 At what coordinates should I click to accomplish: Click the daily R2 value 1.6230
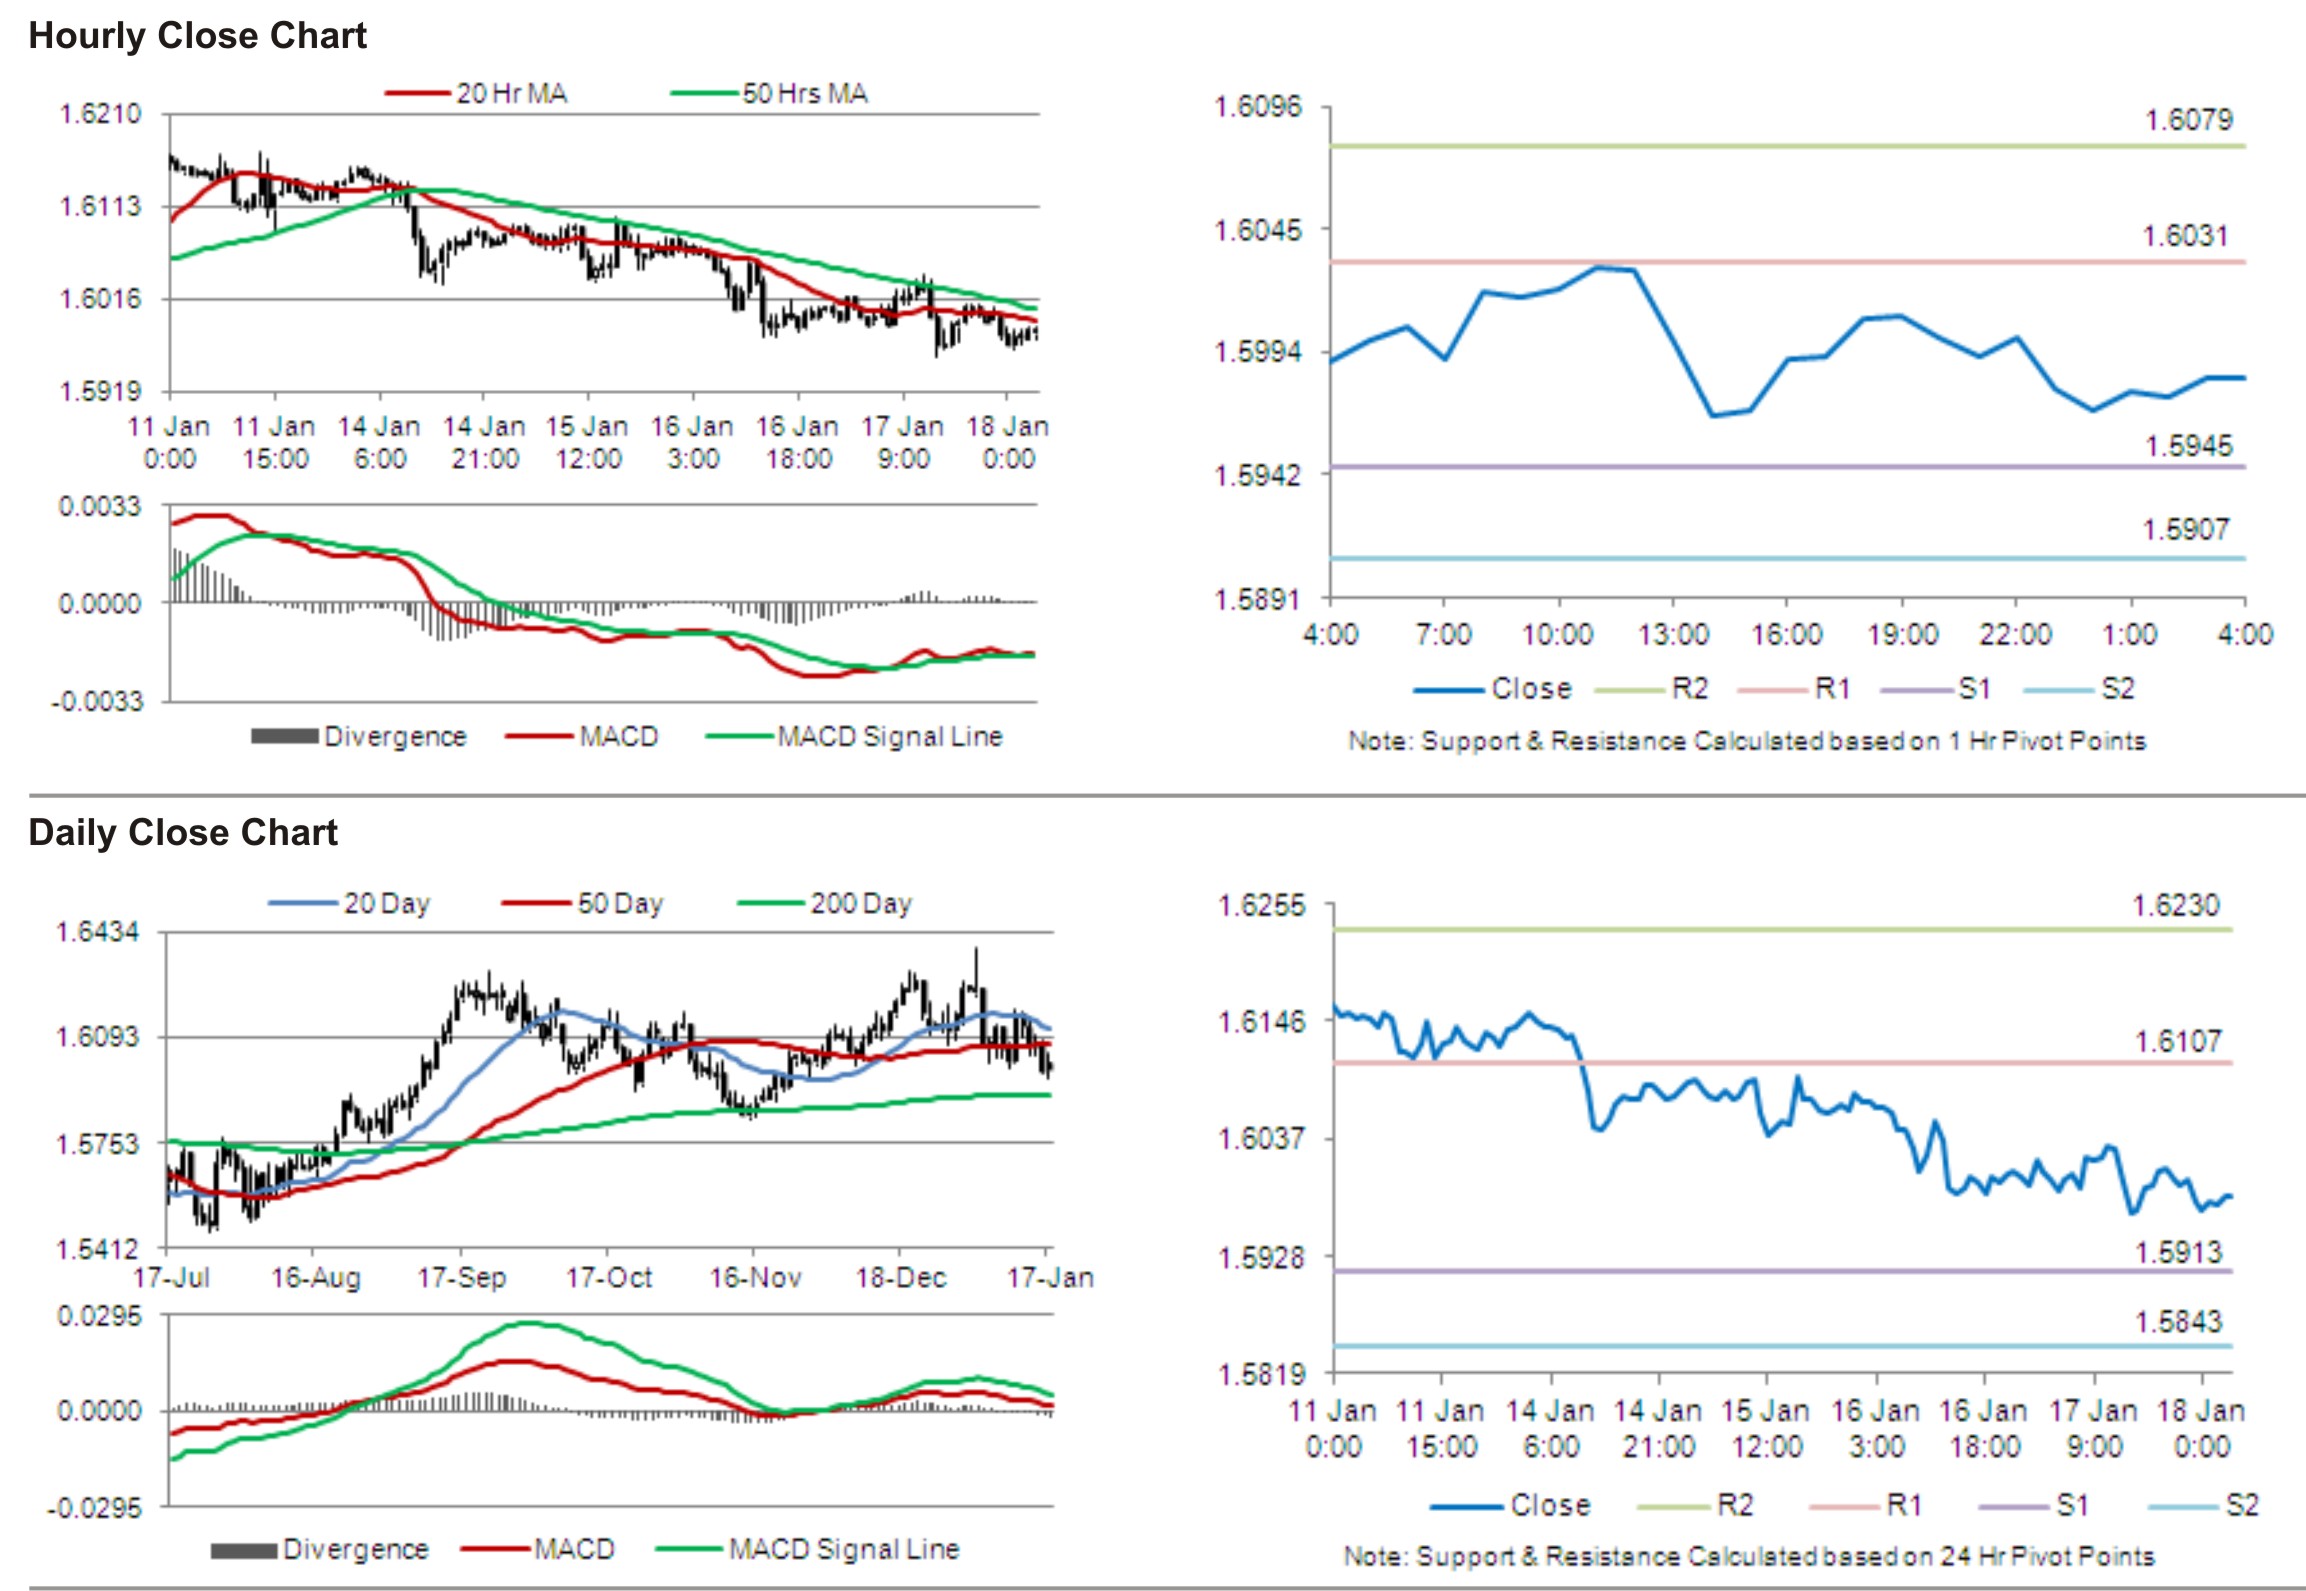click(2175, 905)
